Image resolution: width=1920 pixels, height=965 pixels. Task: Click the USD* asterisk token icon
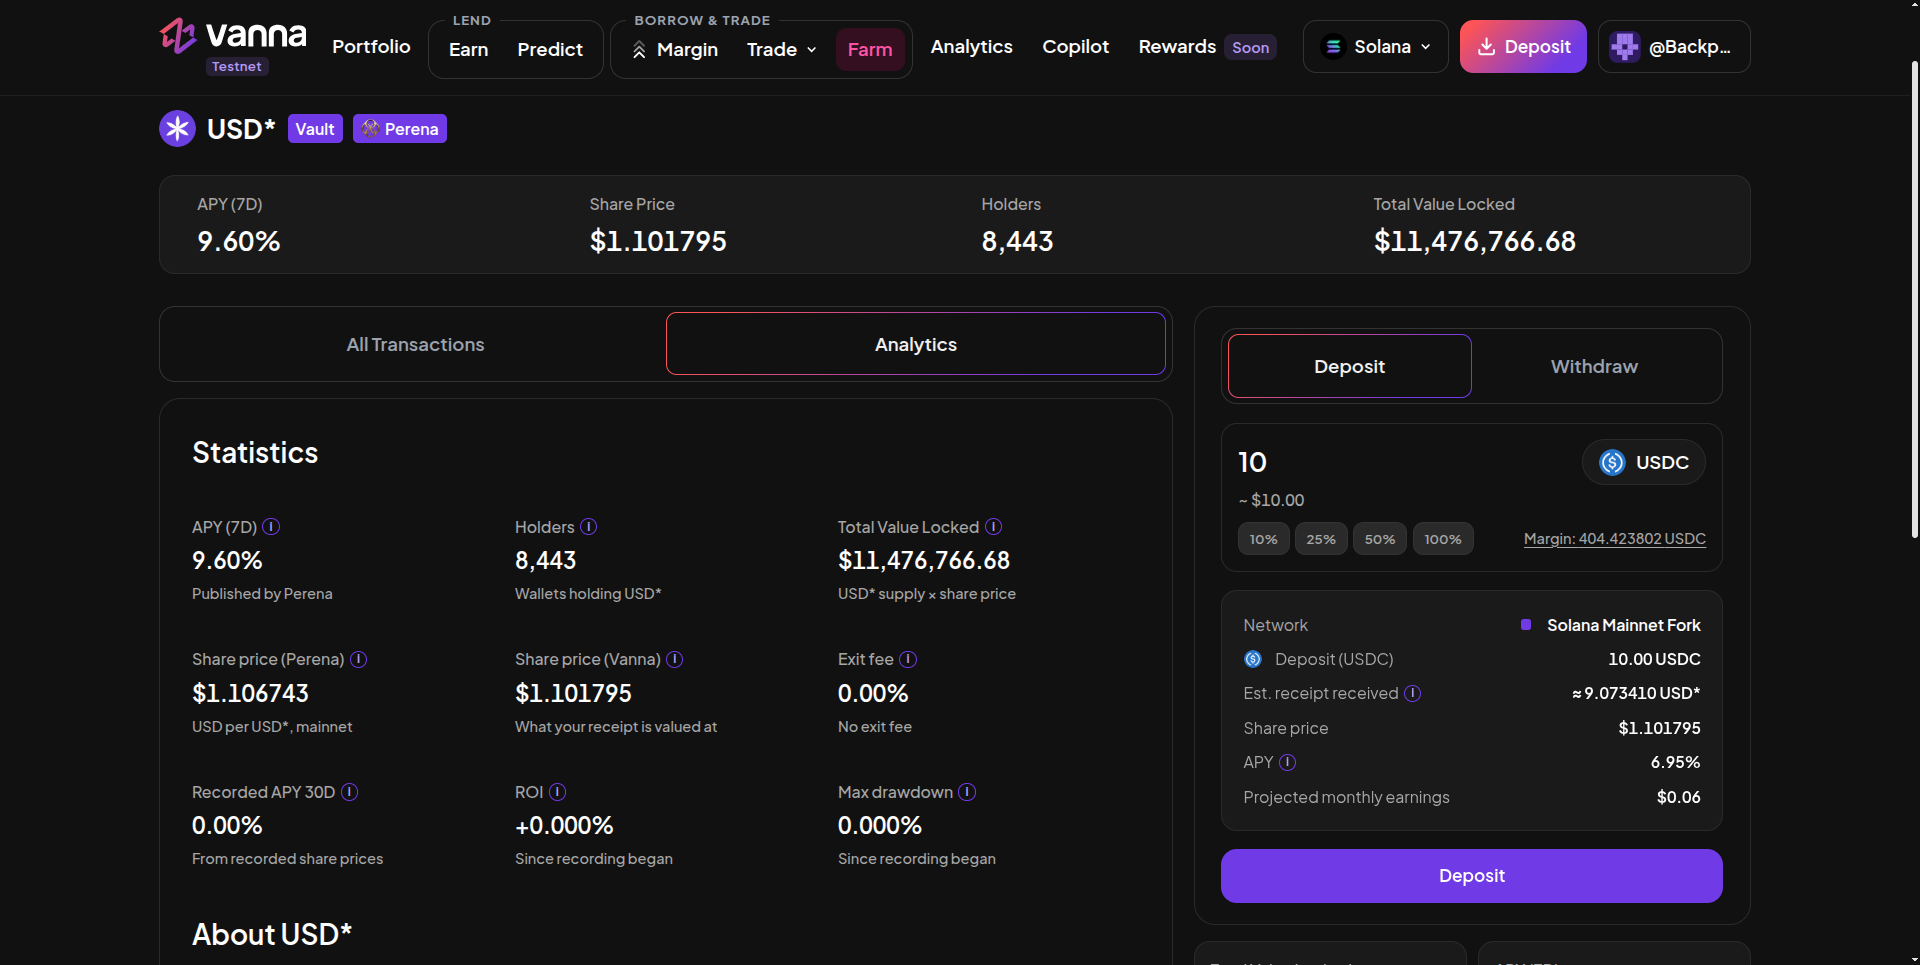click(177, 128)
